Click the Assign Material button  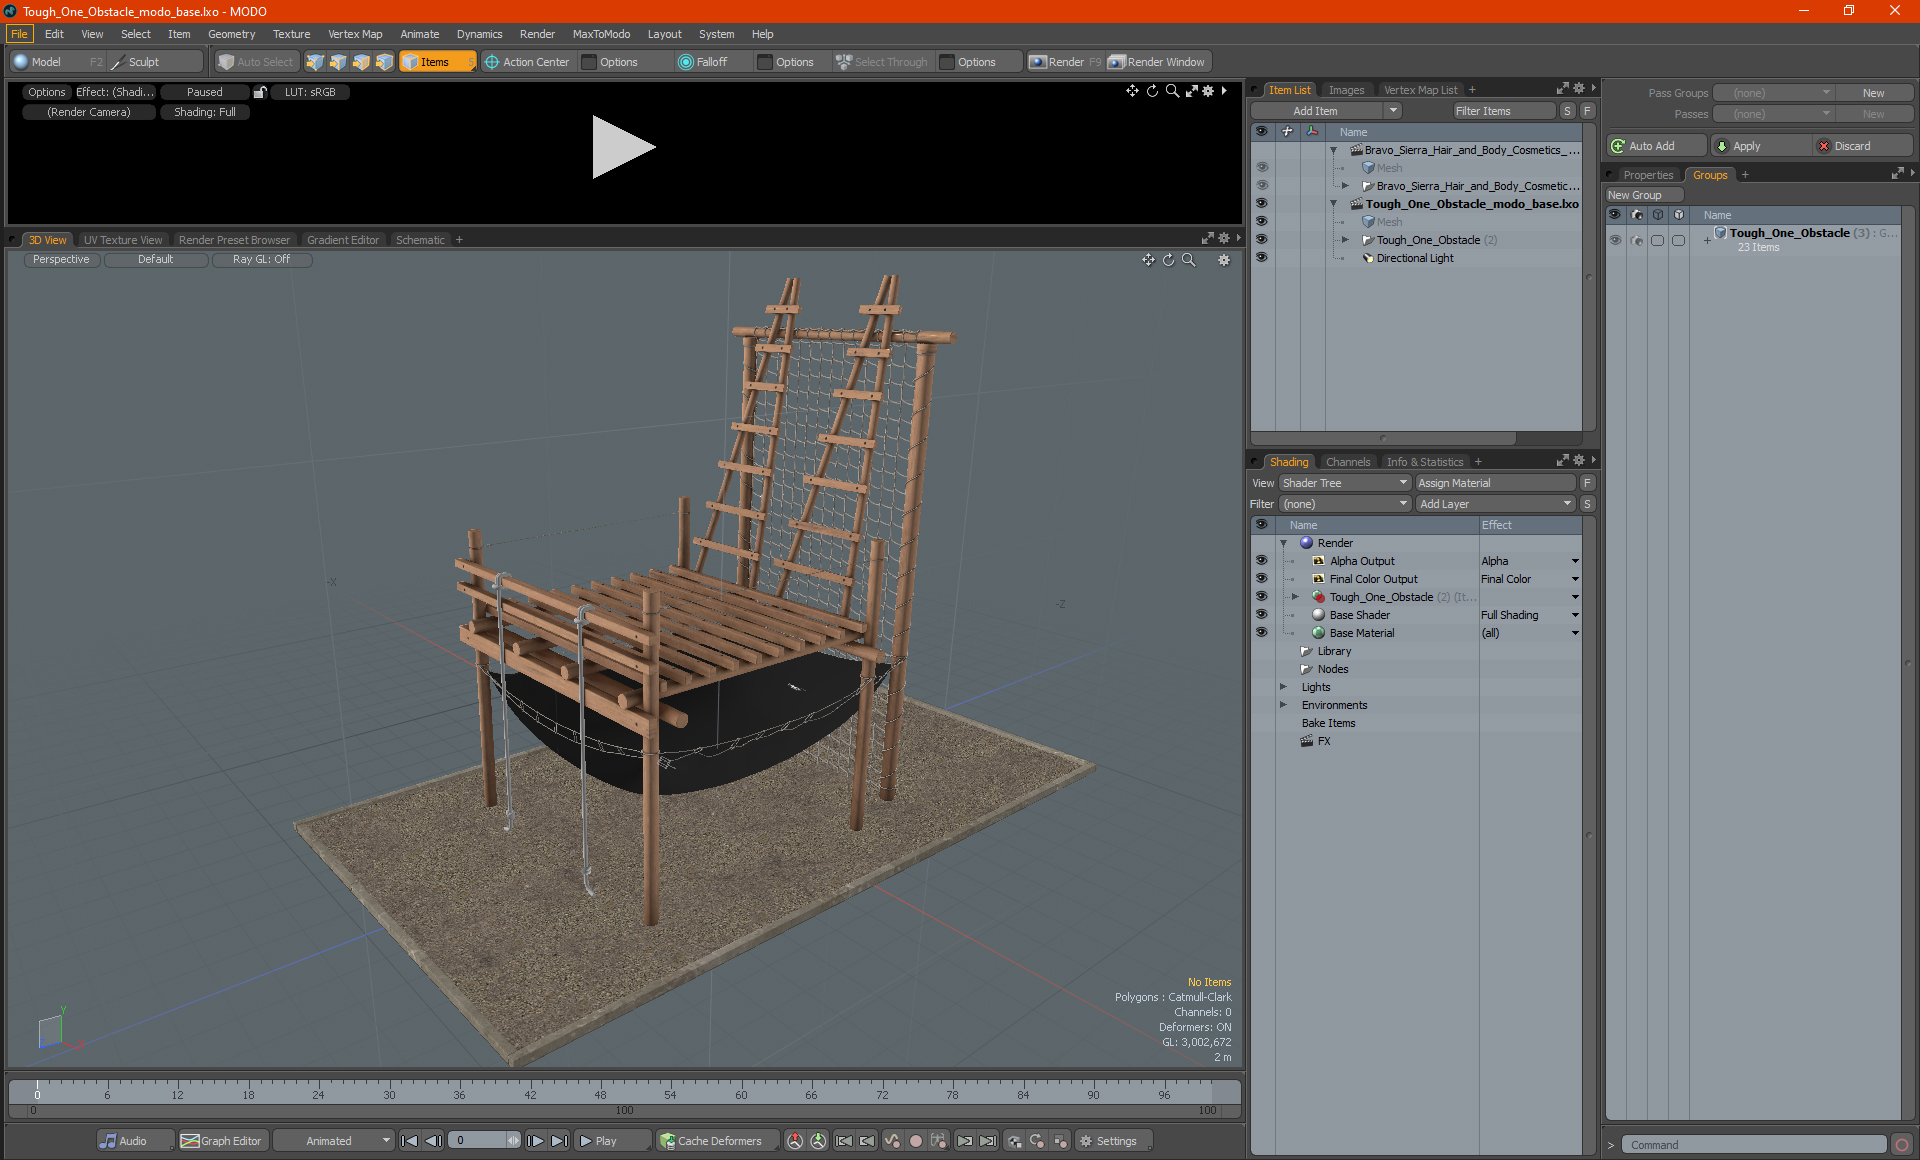click(1494, 483)
